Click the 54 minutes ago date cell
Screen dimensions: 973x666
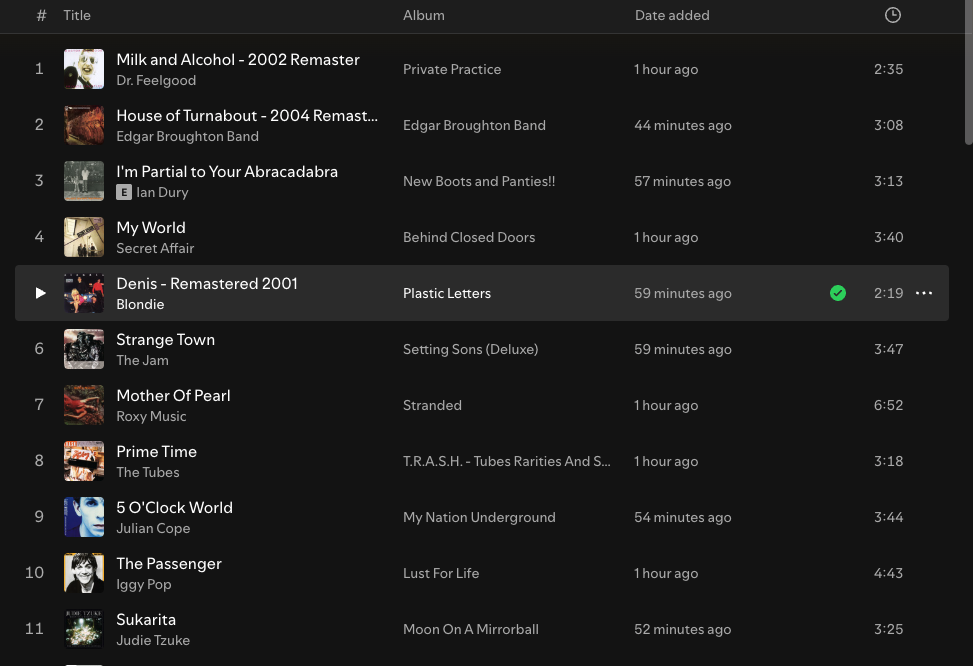click(x=683, y=517)
